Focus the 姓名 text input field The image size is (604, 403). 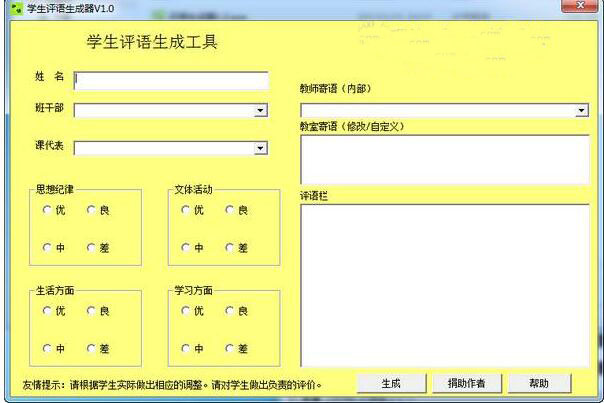pos(171,80)
